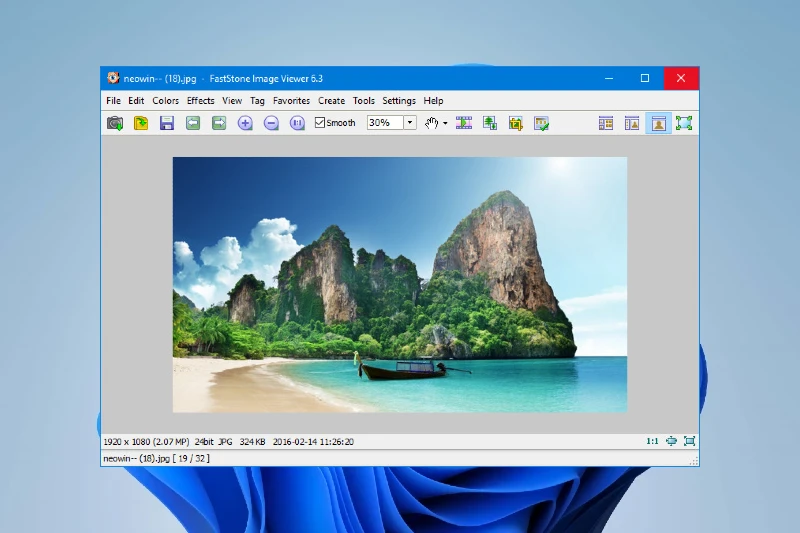
Task: Click the 324 KB file size text
Action: pyautogui.click(x=252, y=442)
